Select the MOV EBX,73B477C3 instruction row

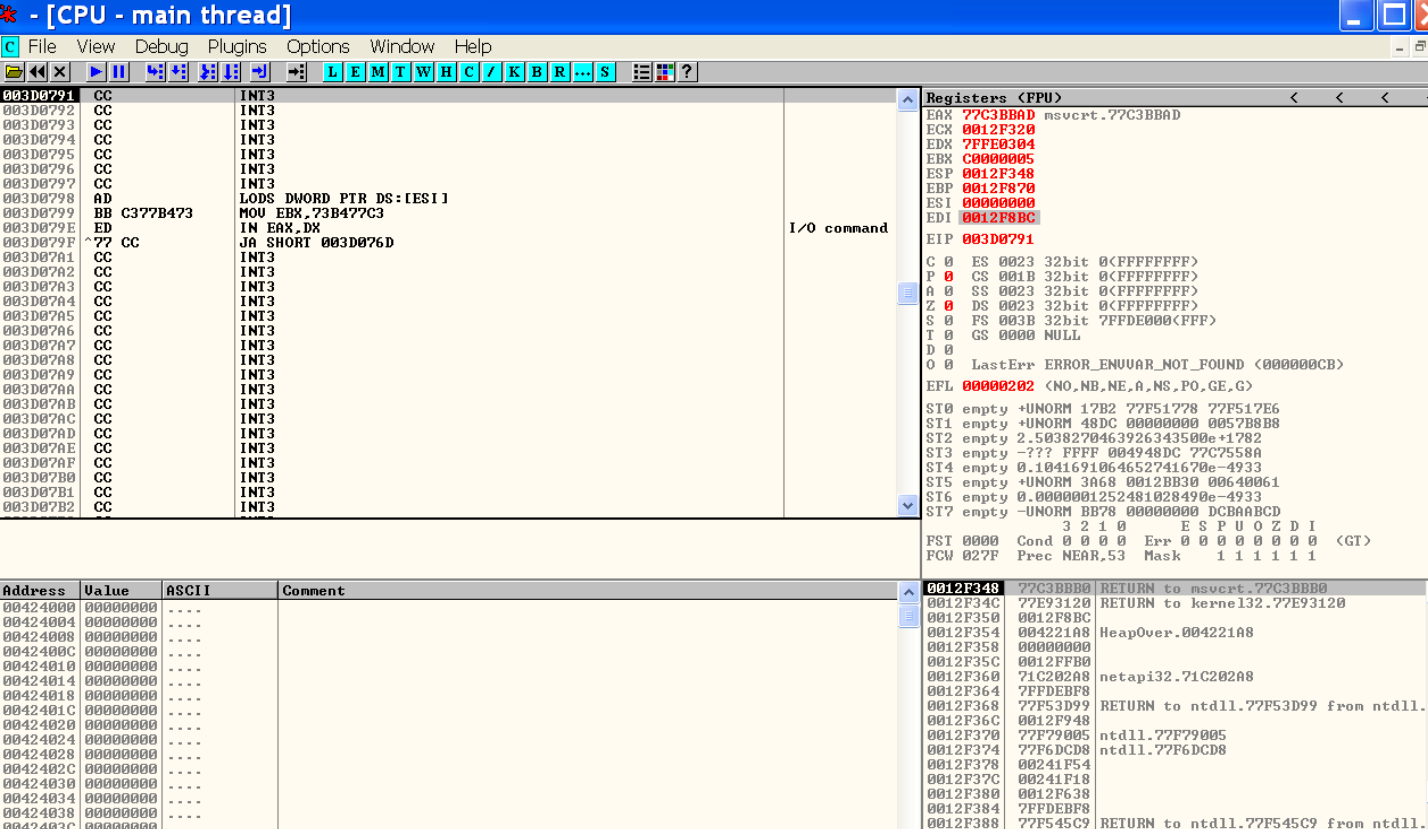(448, 213)
